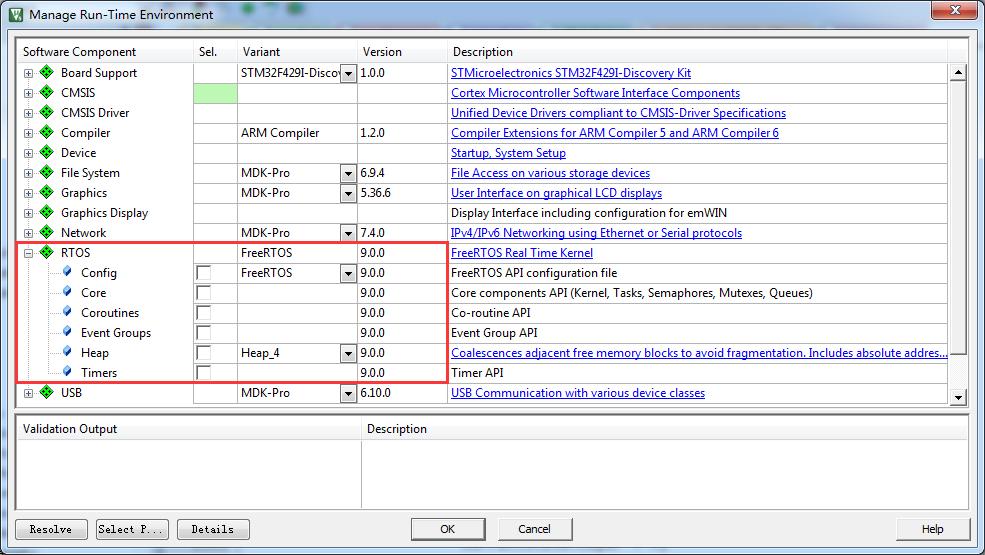Expand the Compiler tree node
This screenshot has height=555, width=985.
[x=28, y=133]
